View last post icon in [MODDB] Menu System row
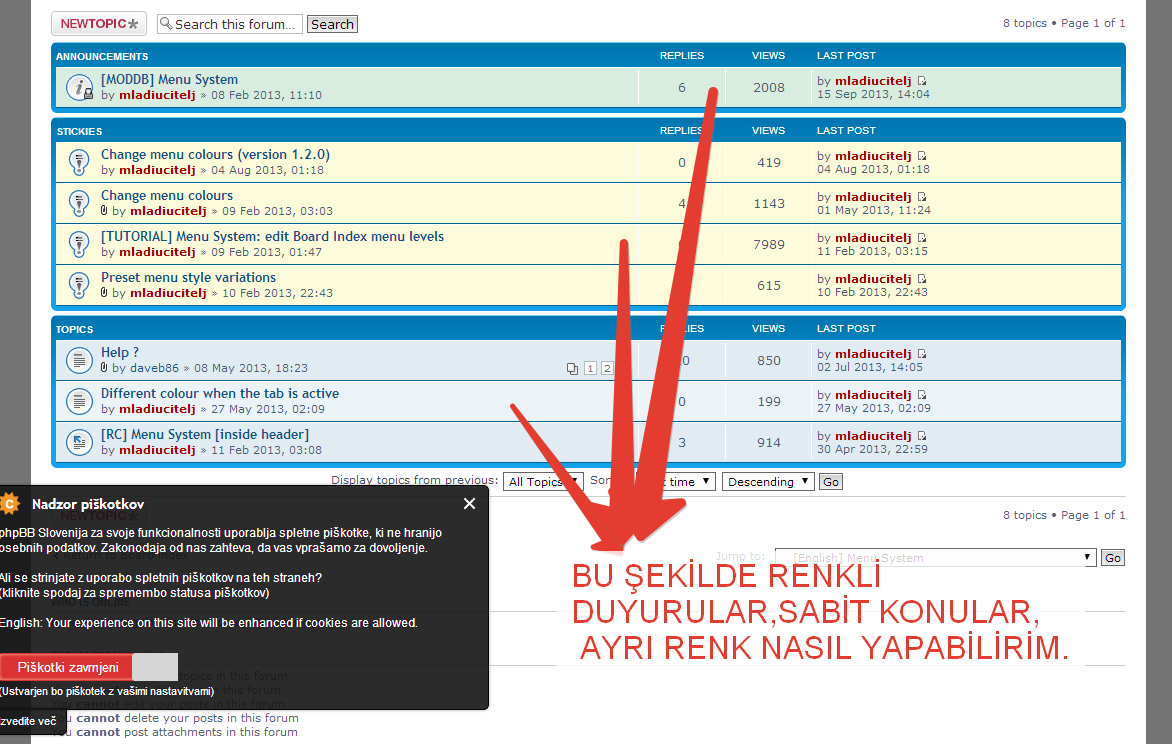The image size is (1172, 744). tap(922, 81)
